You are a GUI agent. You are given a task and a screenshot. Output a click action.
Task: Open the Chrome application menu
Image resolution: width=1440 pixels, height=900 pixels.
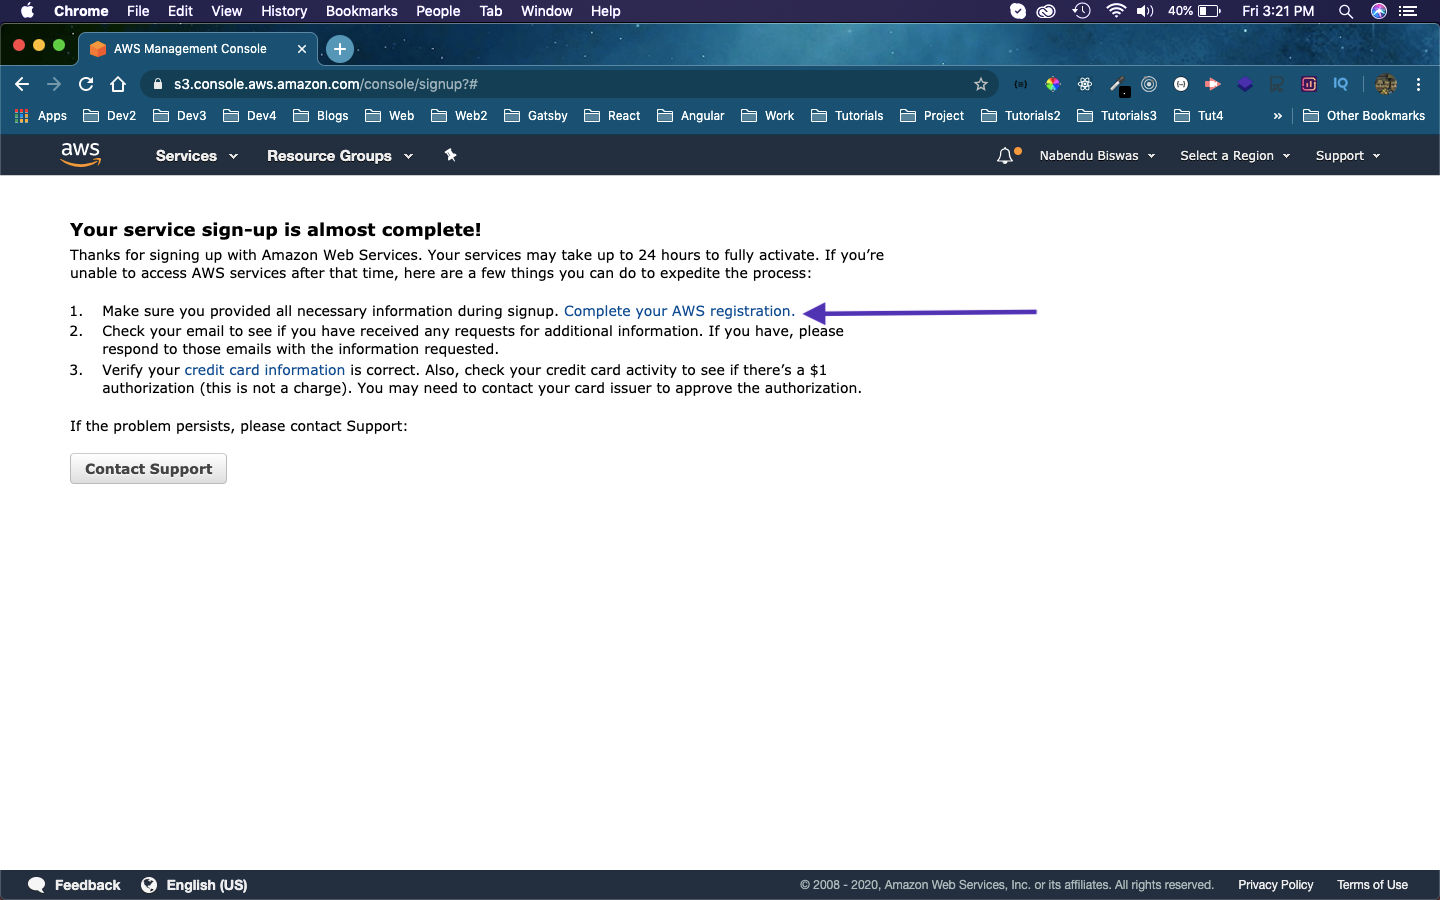(x=81, y=11)
